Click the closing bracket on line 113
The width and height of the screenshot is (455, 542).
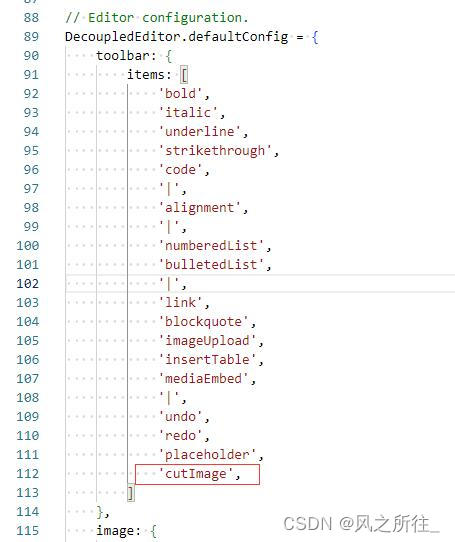coord(131,493)
